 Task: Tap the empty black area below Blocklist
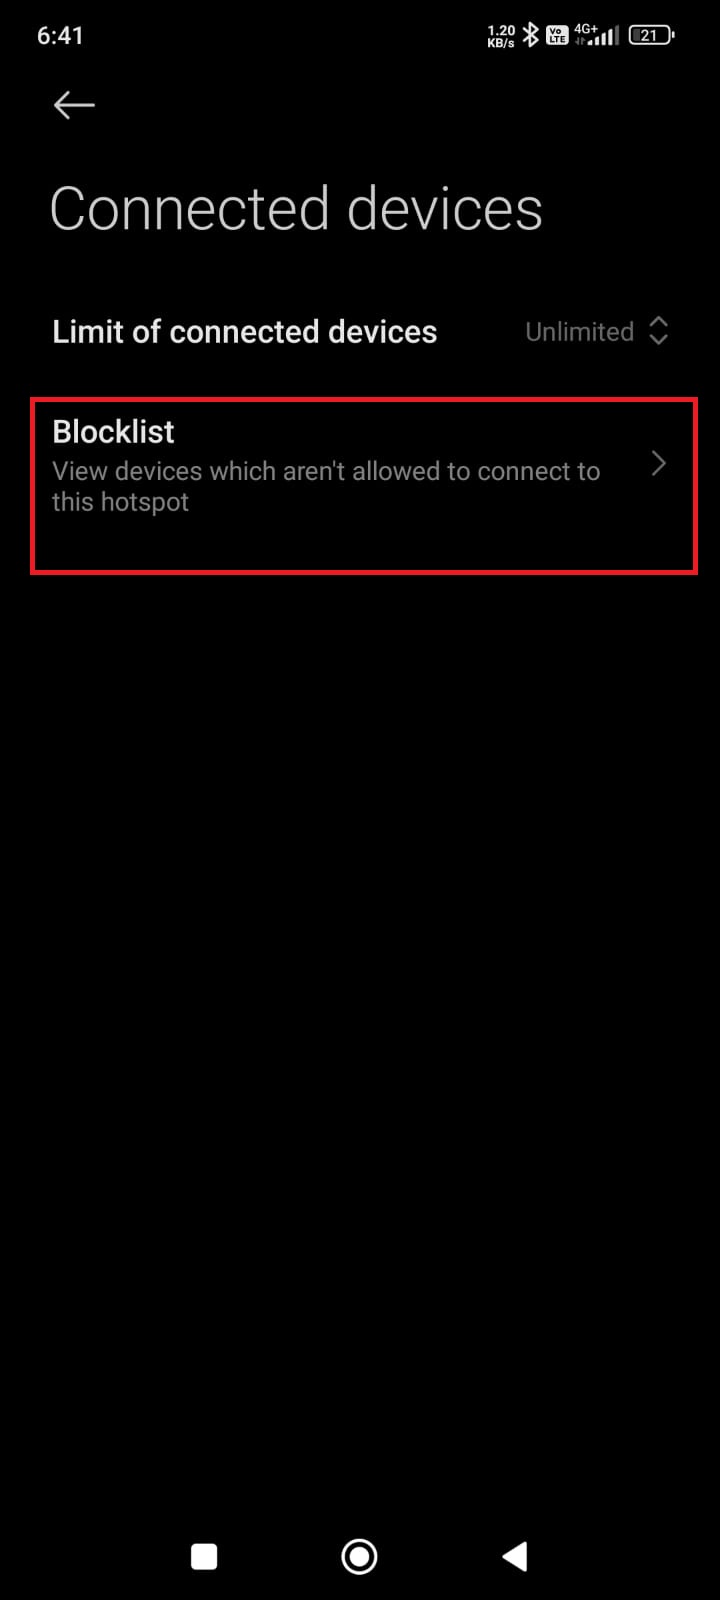click(360, 1000)
